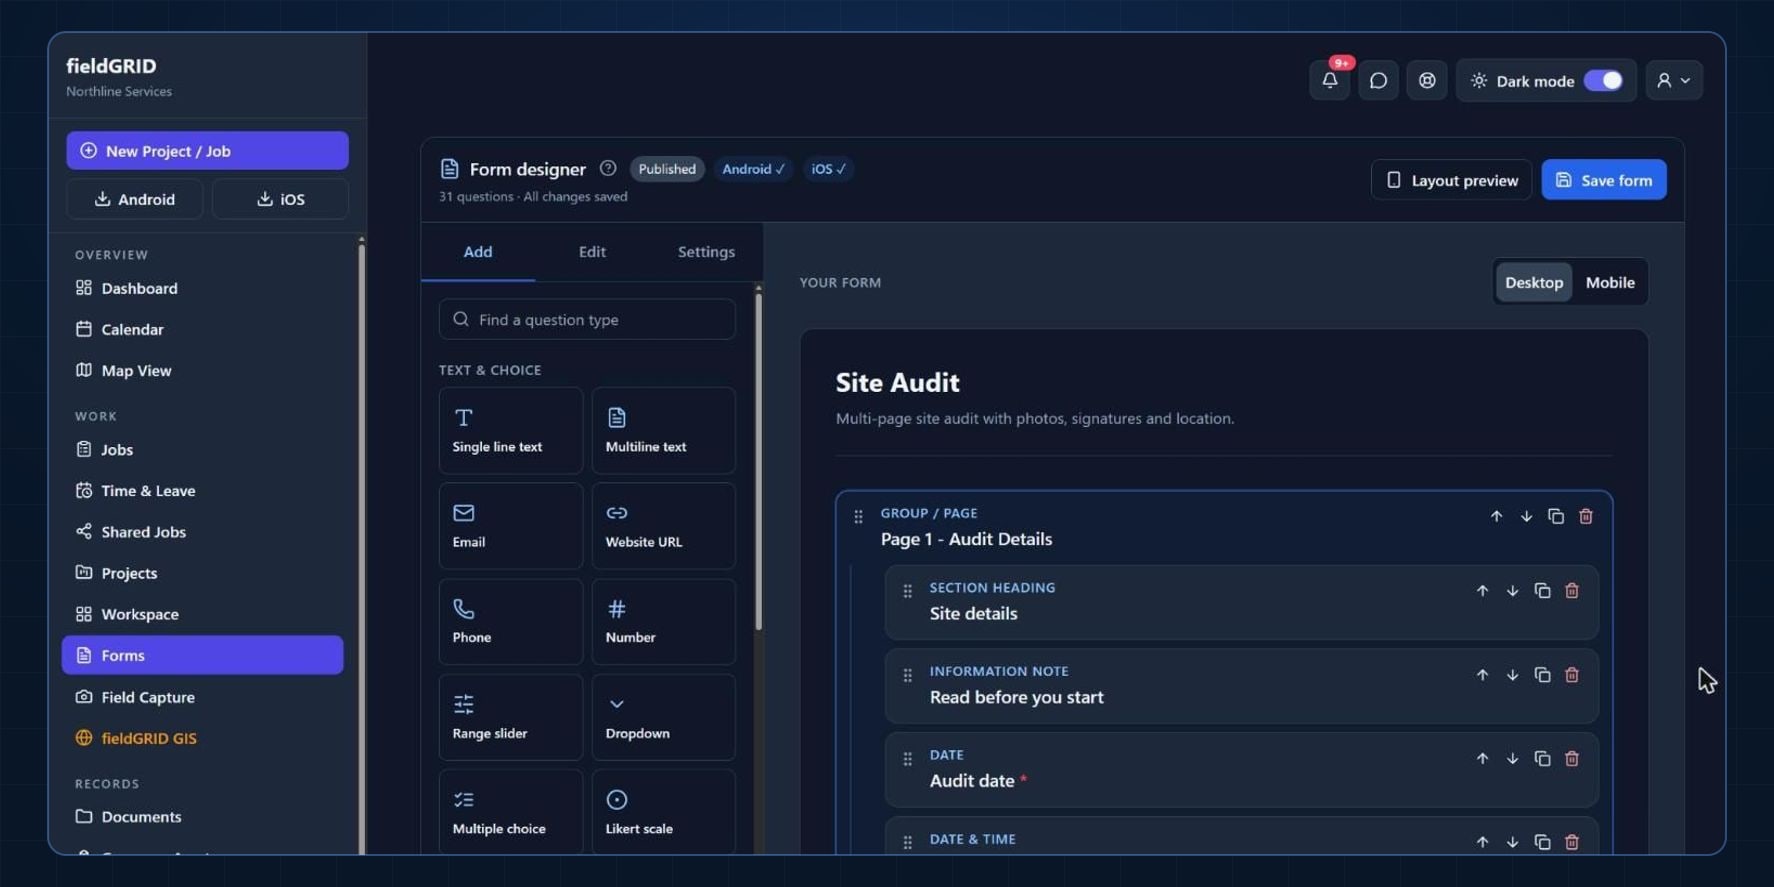This screenshot has width=1774, height=887.
Task: Add a Dropdown question type
Action: pos(663,717)
